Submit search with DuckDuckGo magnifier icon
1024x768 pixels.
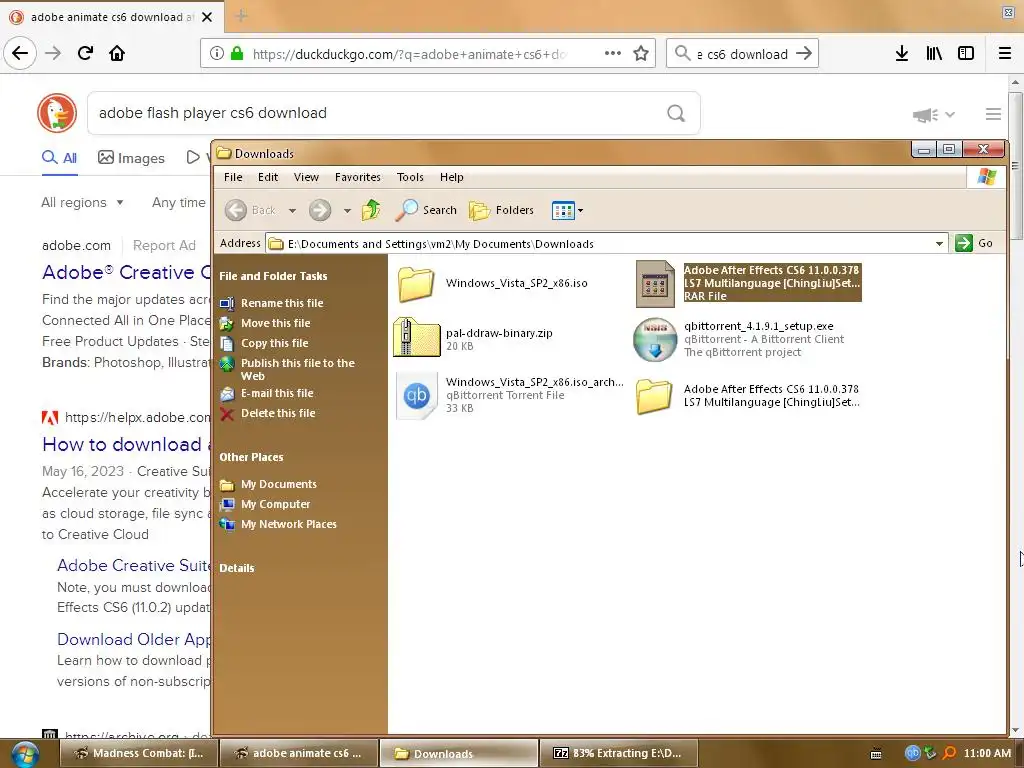pyautogui.click(x=676, y=114)
